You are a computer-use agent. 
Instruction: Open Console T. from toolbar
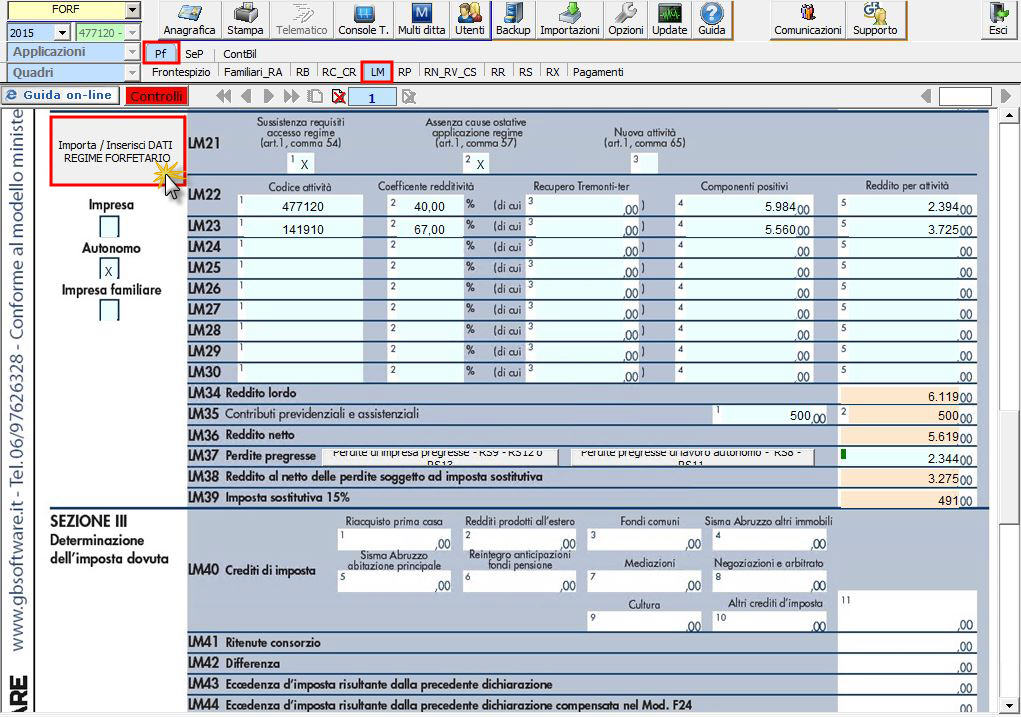click(363, 20)
